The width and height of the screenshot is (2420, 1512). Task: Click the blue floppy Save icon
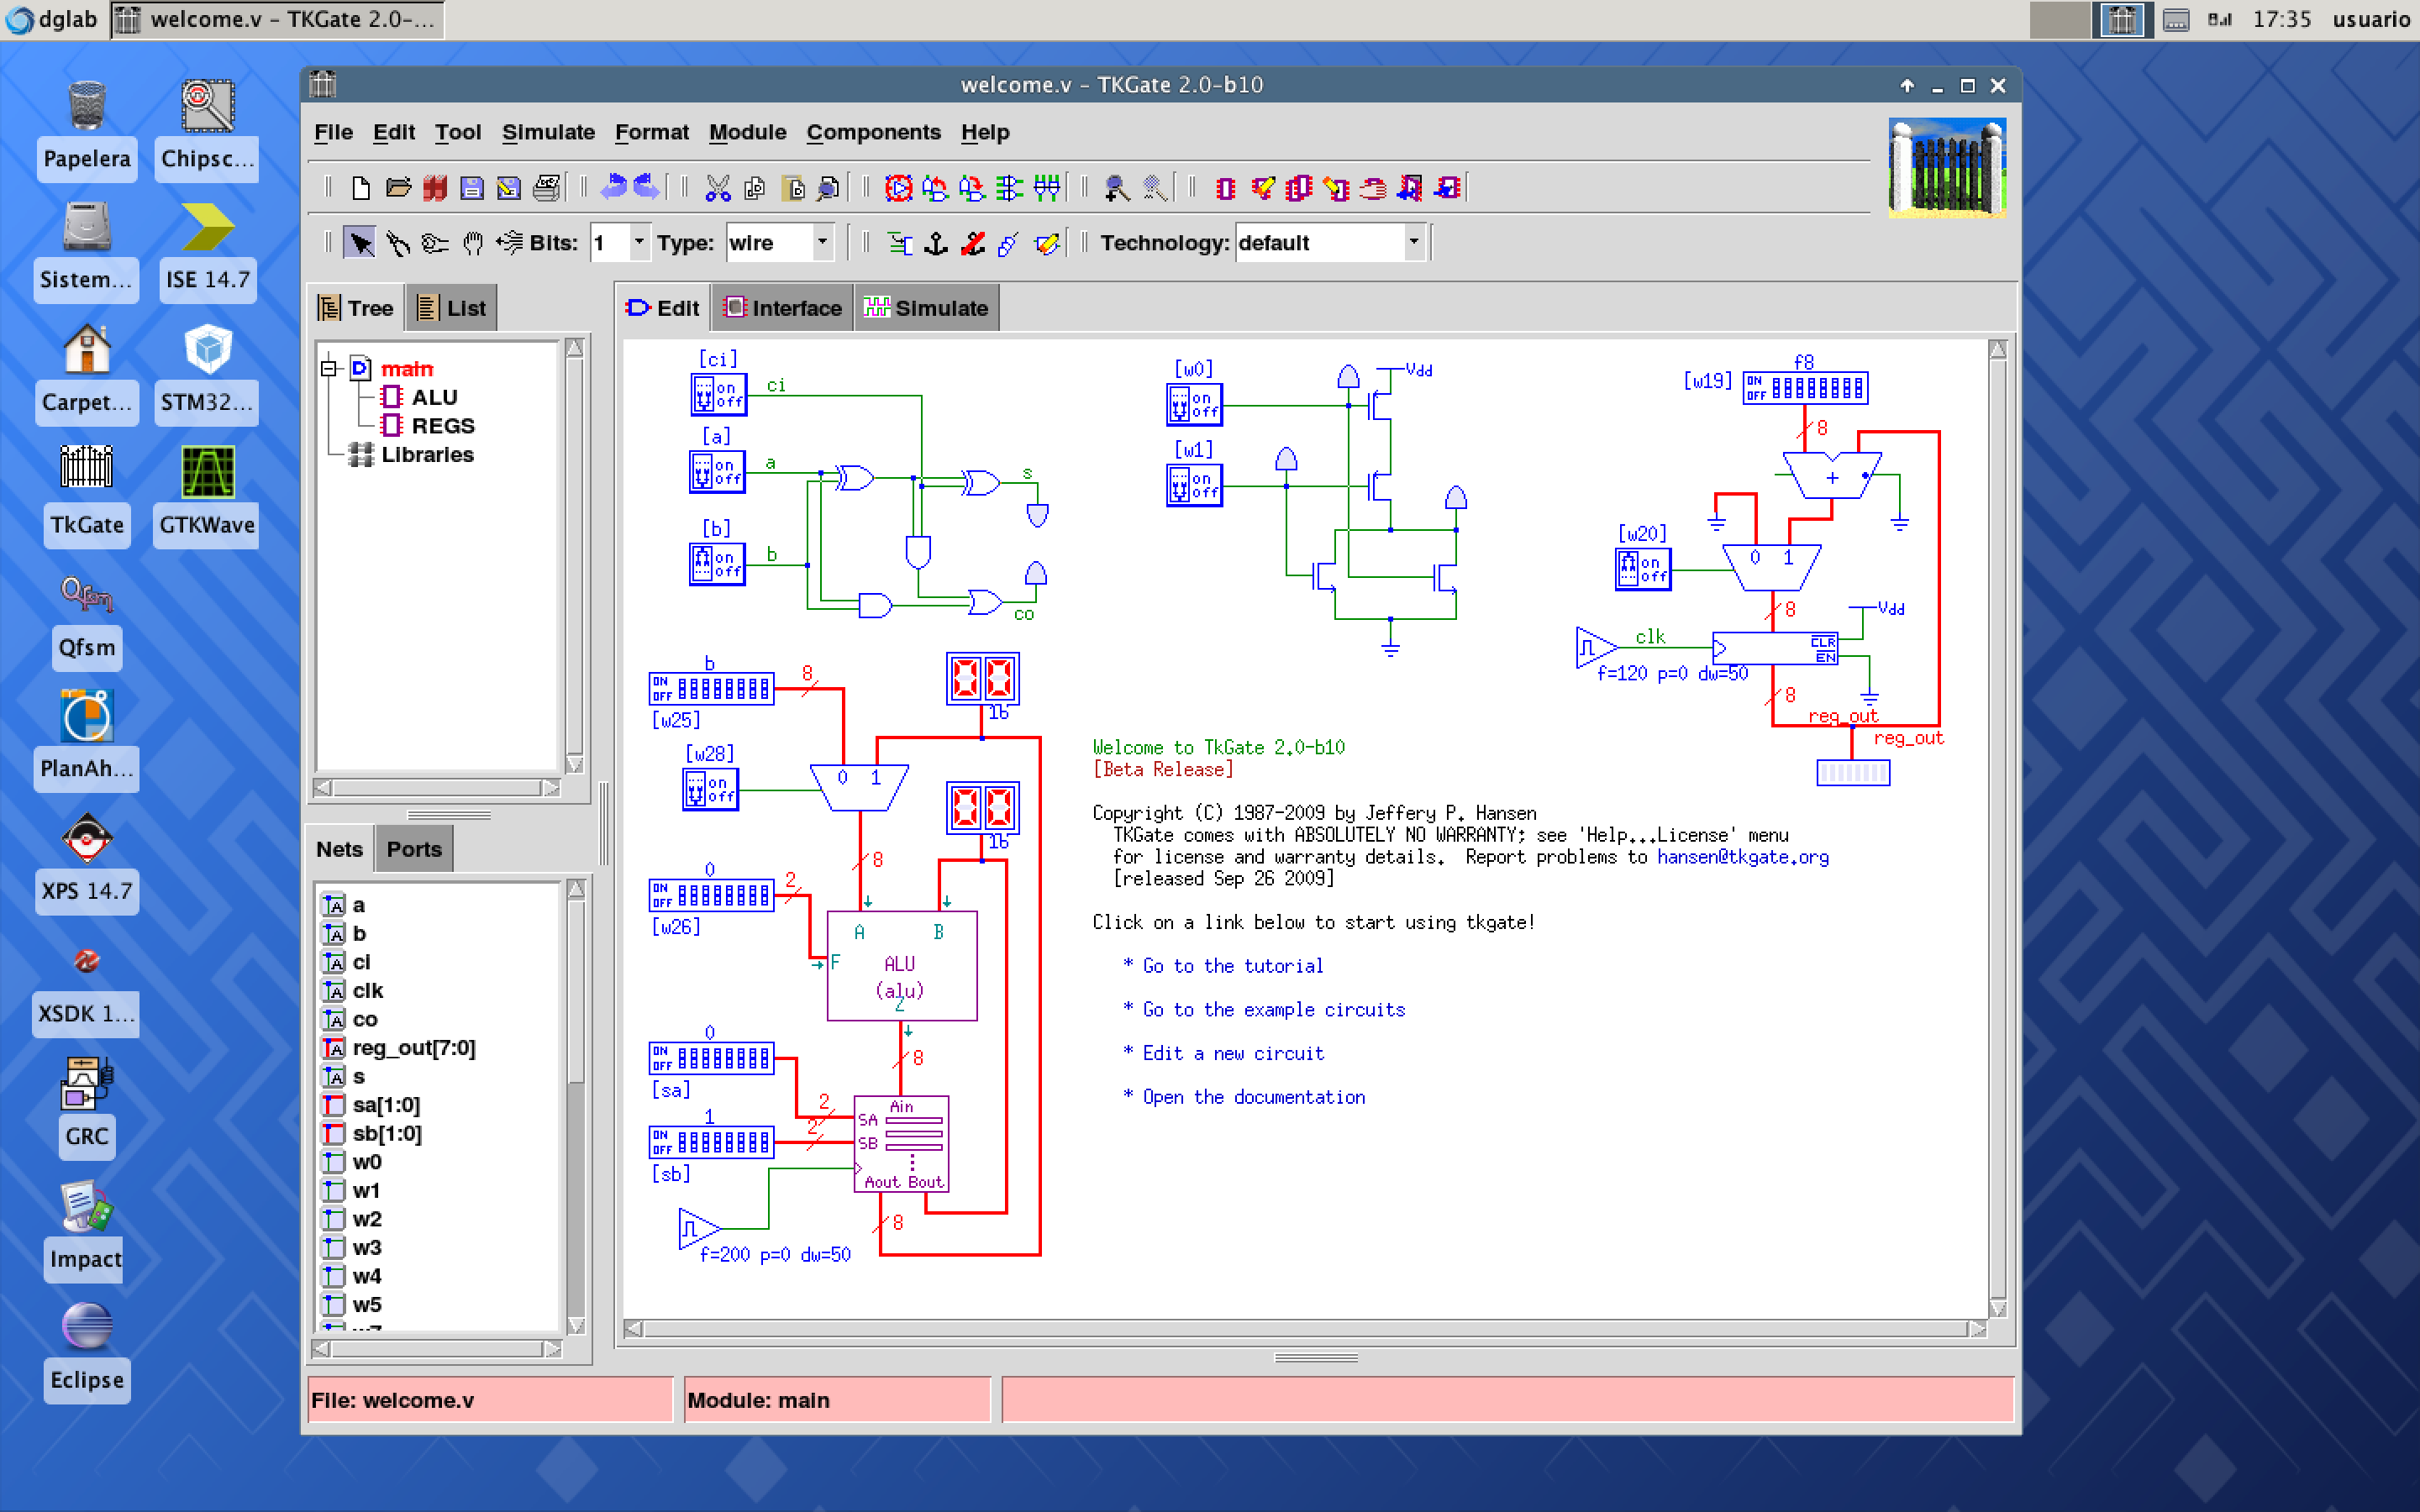(472, 188)
